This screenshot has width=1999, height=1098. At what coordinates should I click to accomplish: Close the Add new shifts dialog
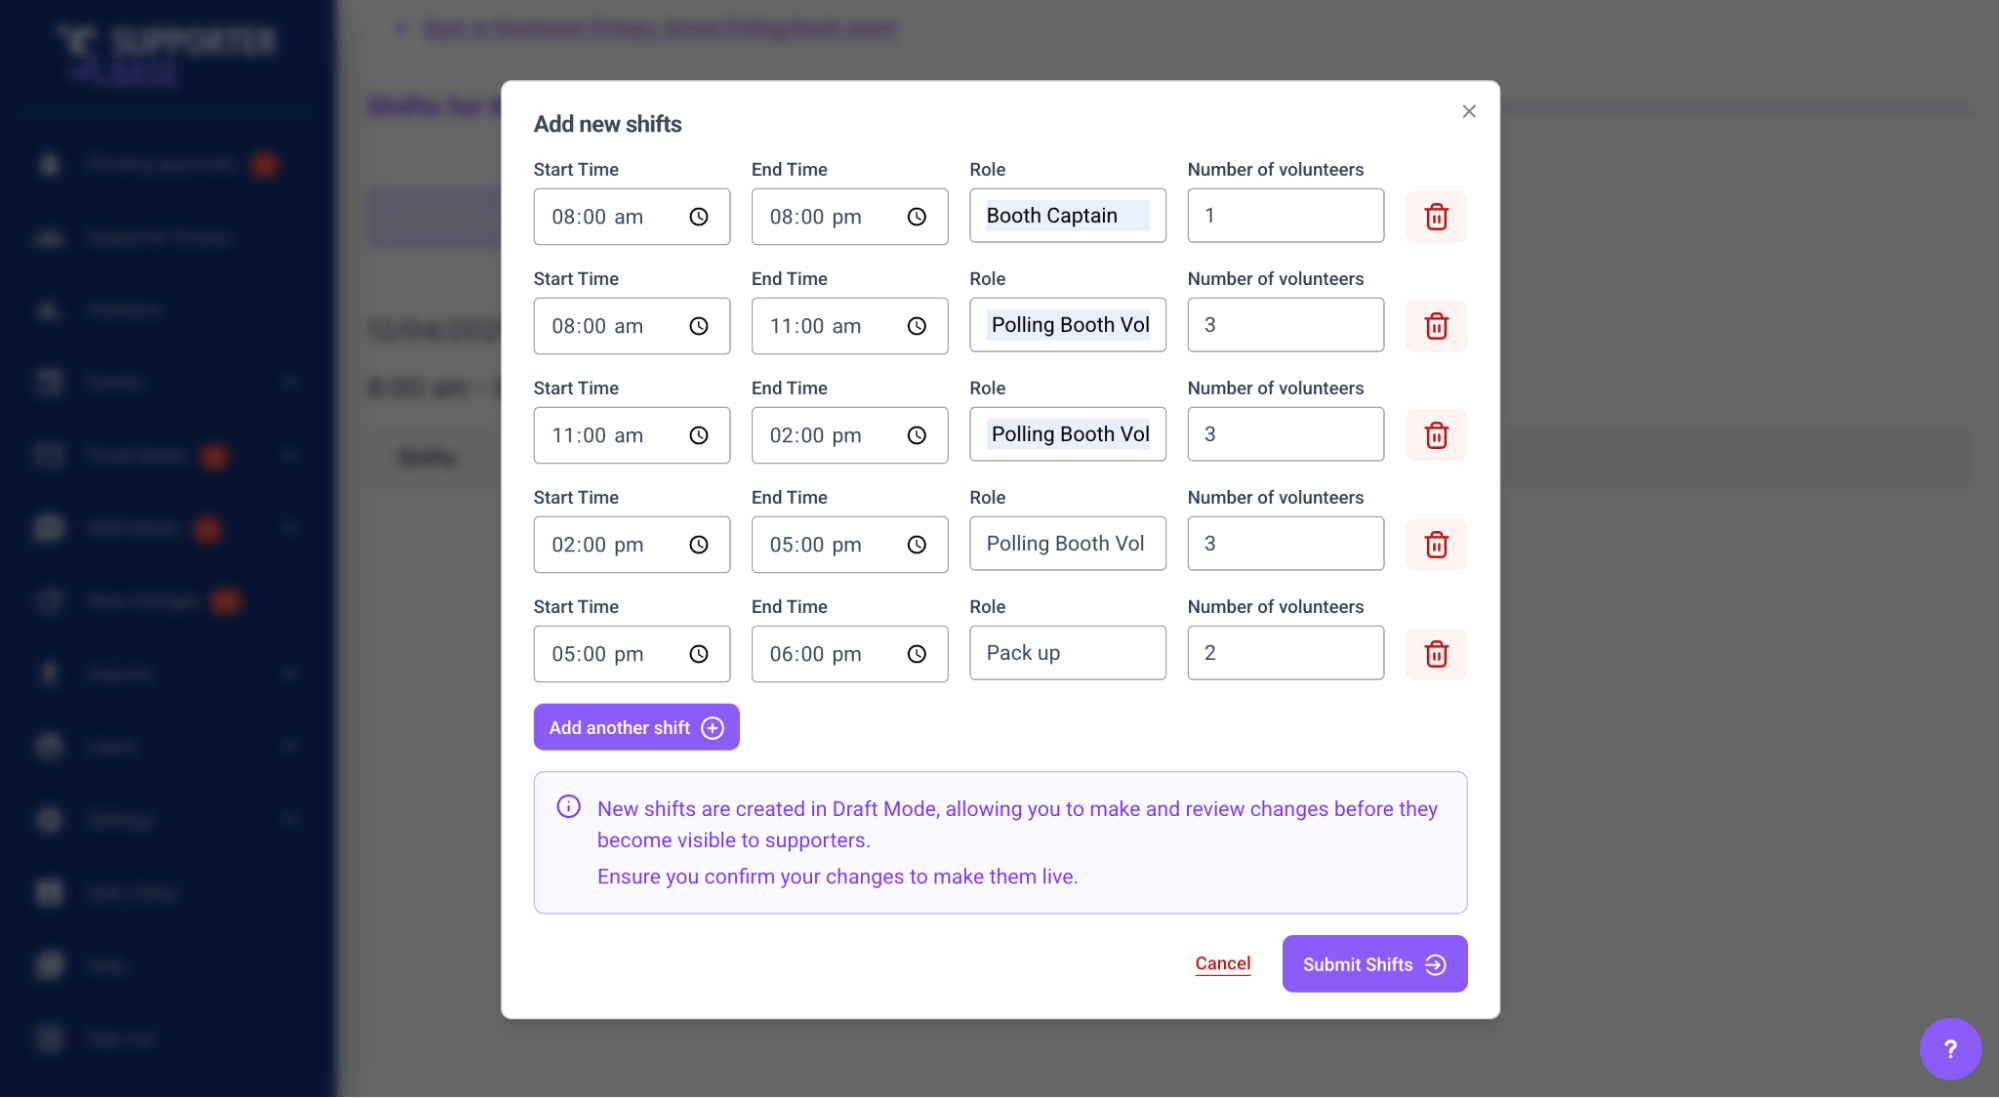click(x=1468, y=111)
